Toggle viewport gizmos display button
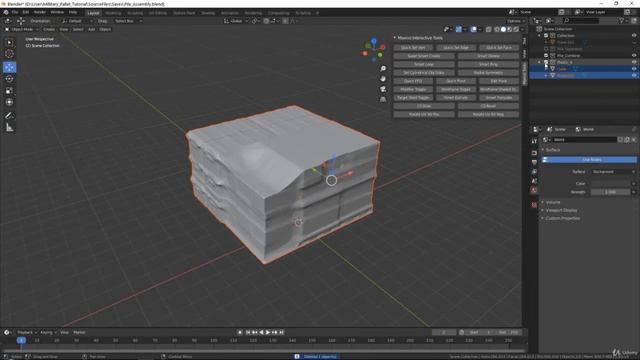This screenshot has height=360, width=640. coord(459,29)
